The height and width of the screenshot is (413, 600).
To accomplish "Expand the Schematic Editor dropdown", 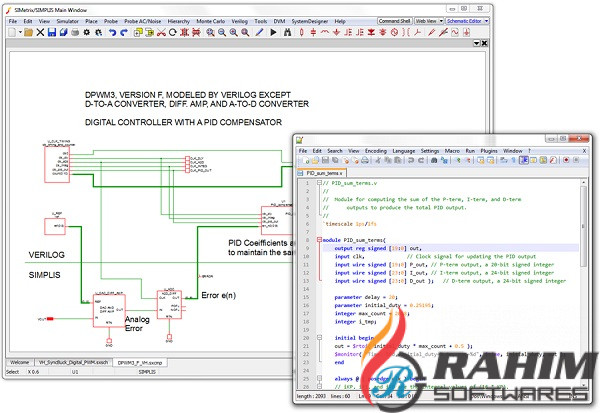I will [486, 21].
